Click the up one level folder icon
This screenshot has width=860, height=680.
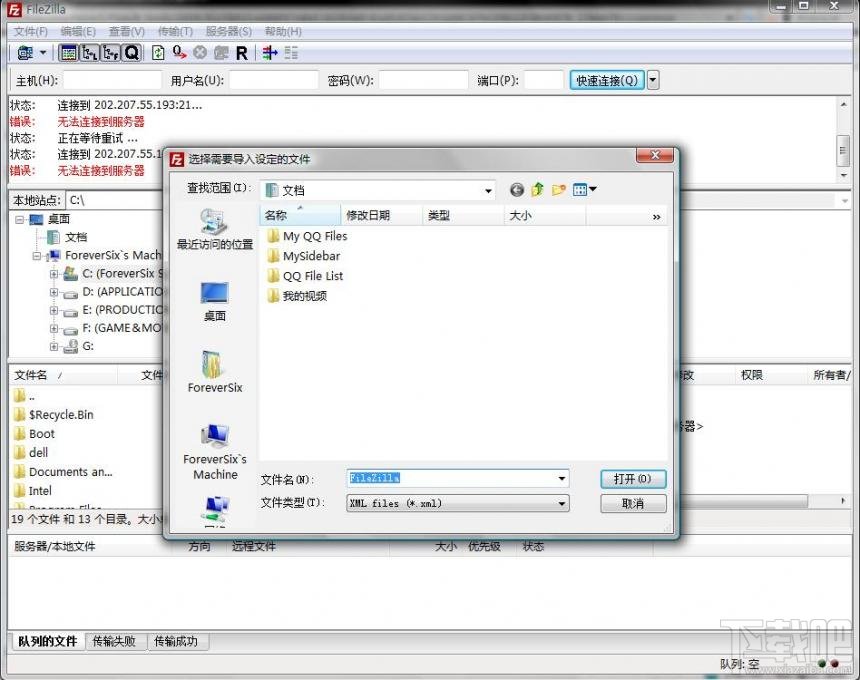(538, 190)
